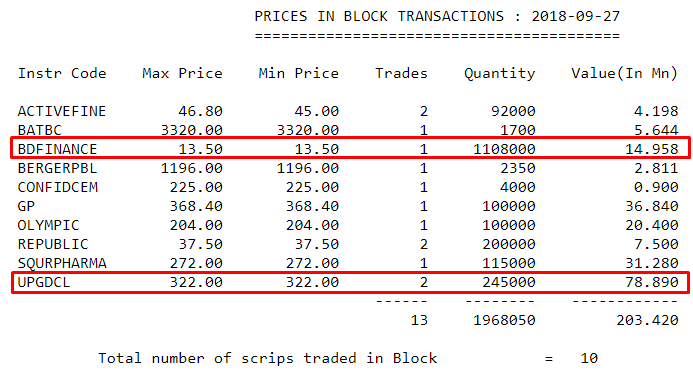Click BATBC max price 3320.00
Viewport: 693px width, 371px height.
(x=191, y=130)
